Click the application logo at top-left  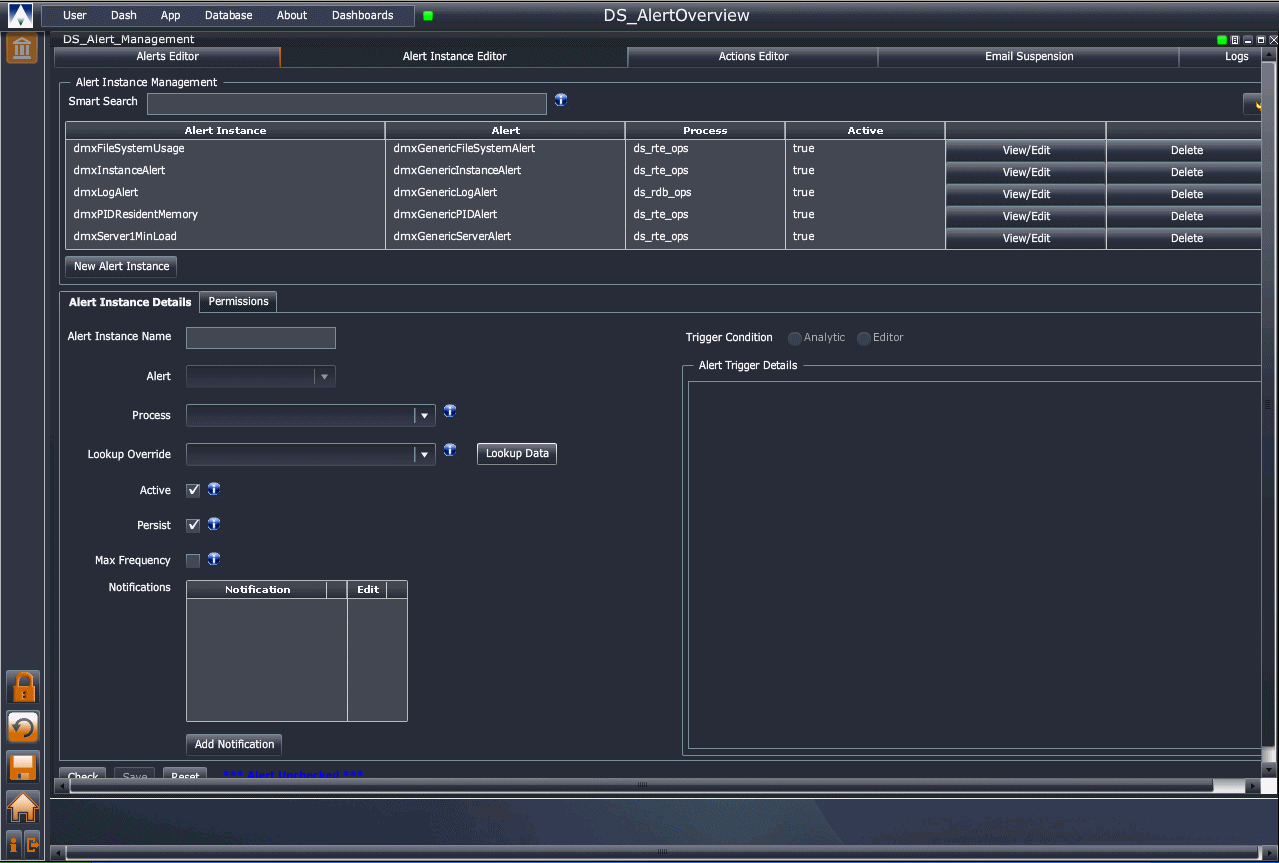[x=21, y=16]
